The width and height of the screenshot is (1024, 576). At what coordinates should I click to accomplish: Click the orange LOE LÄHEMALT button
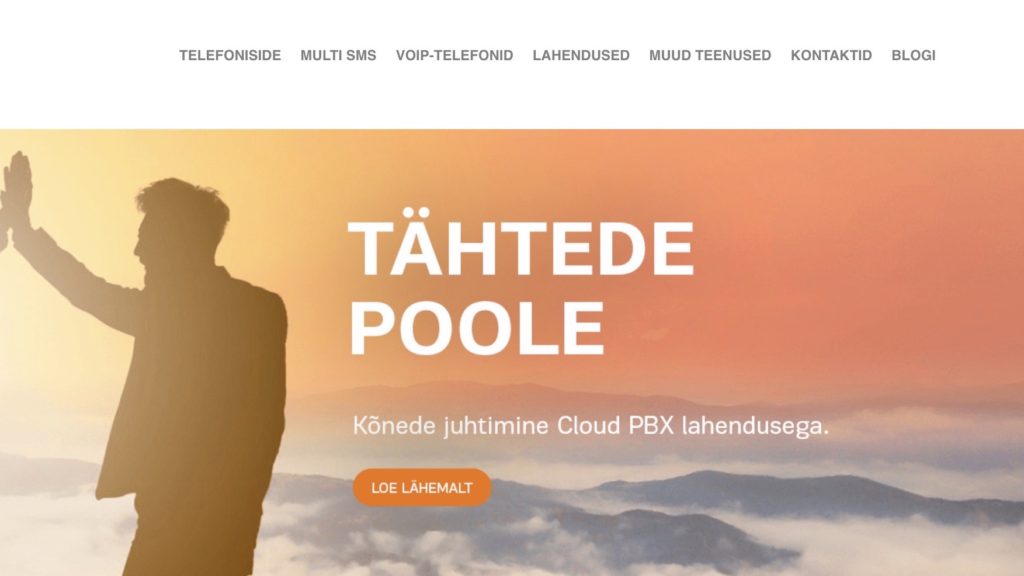[x=422, y=487]
